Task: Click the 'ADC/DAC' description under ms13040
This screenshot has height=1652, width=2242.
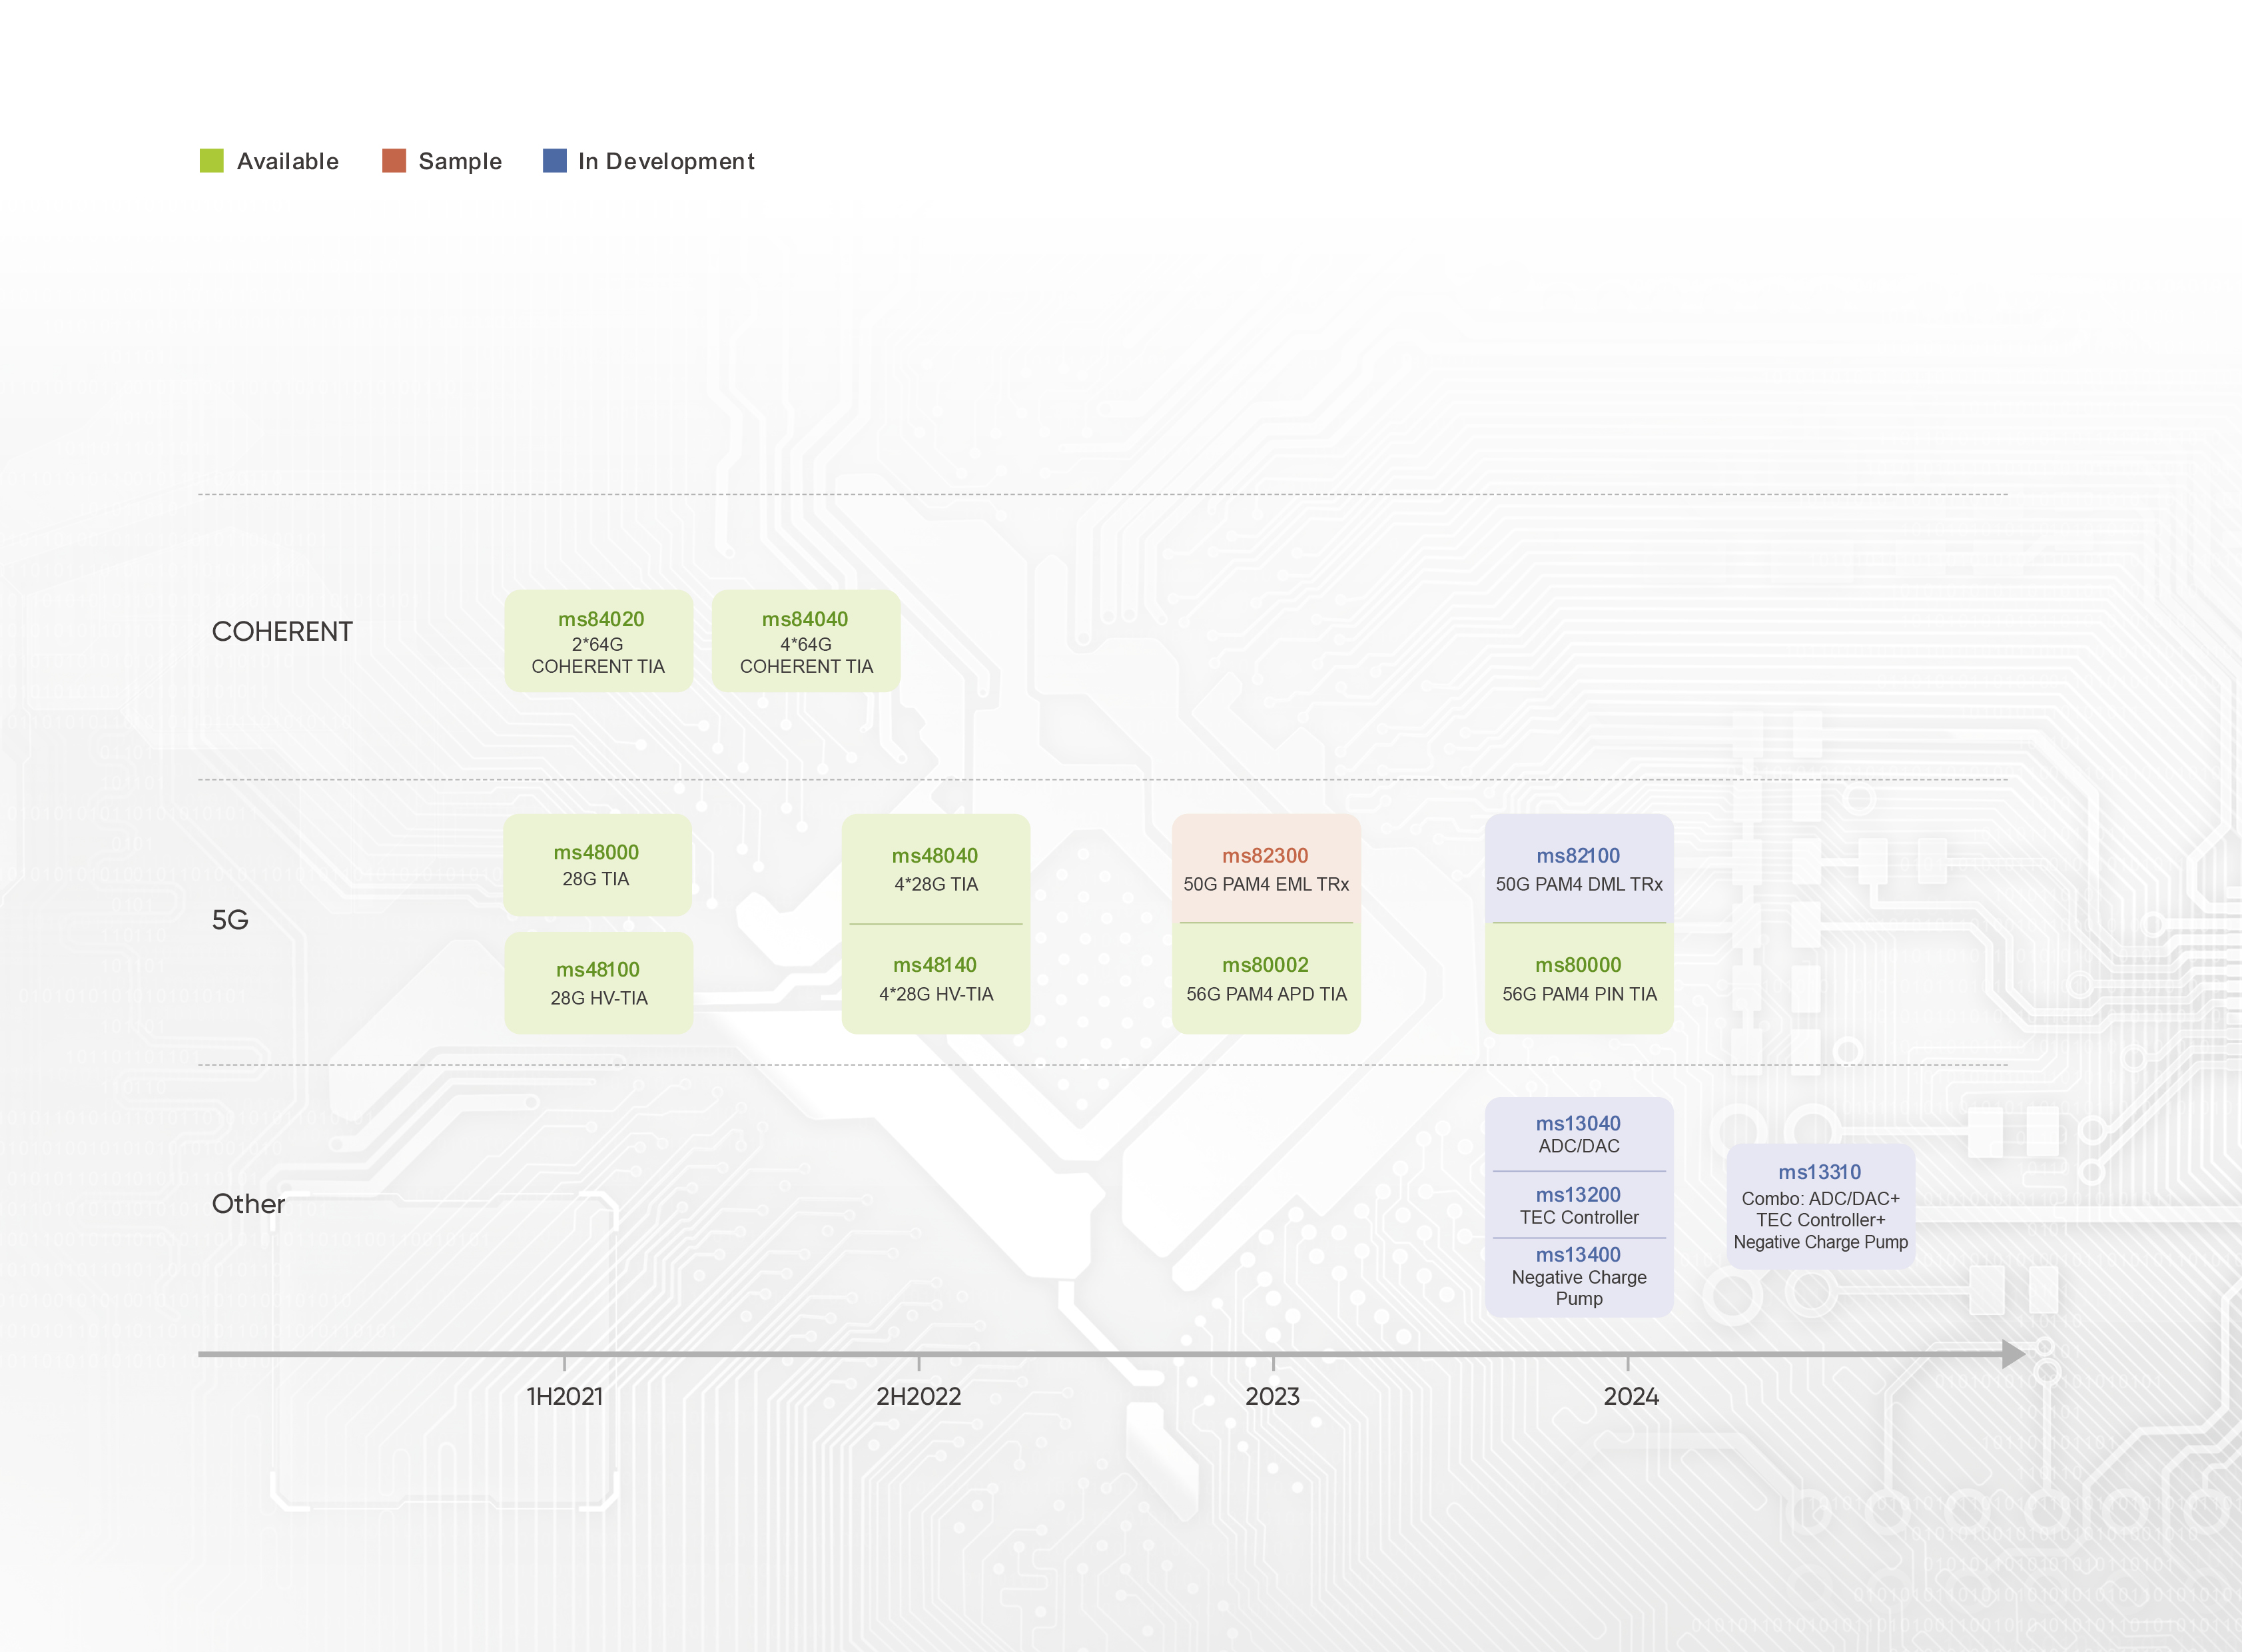Action: pyautogui.click(x=1579, y=1146)
